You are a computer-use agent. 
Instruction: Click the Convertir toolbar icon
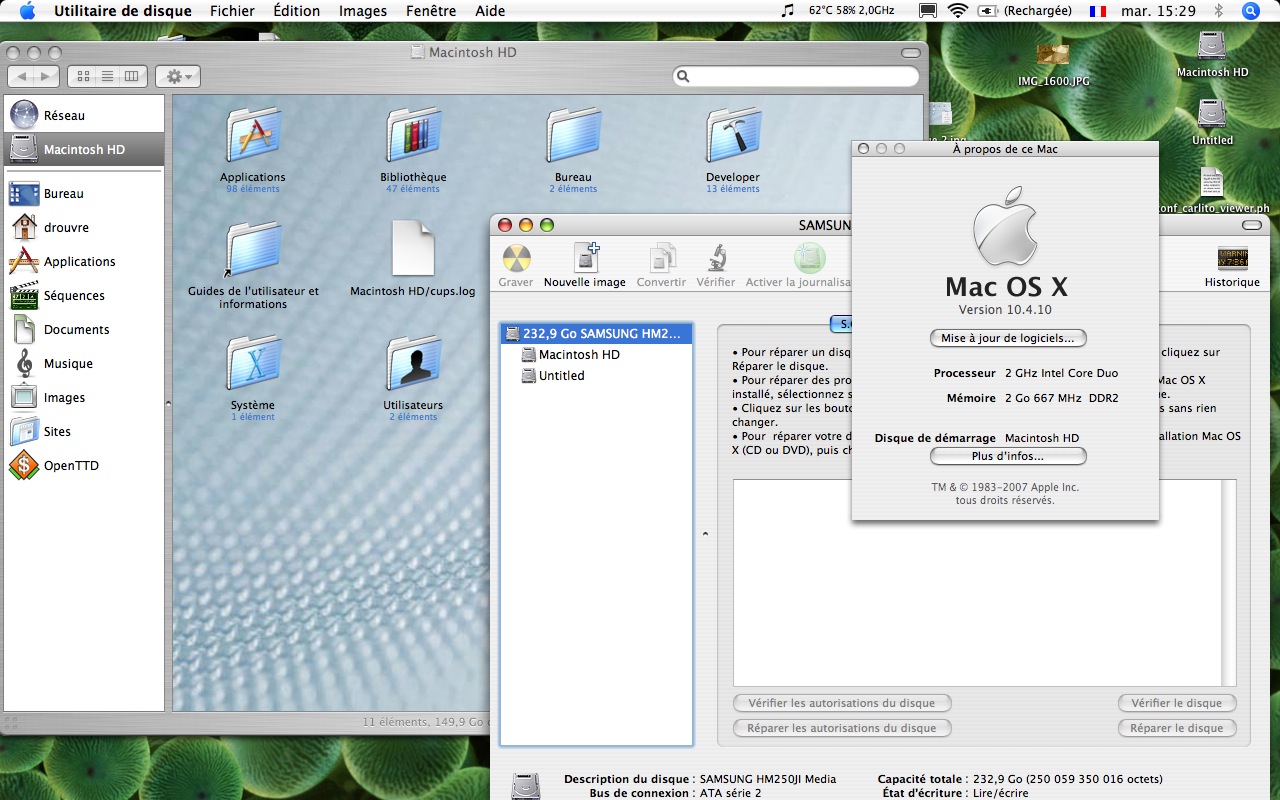[661, 259]
